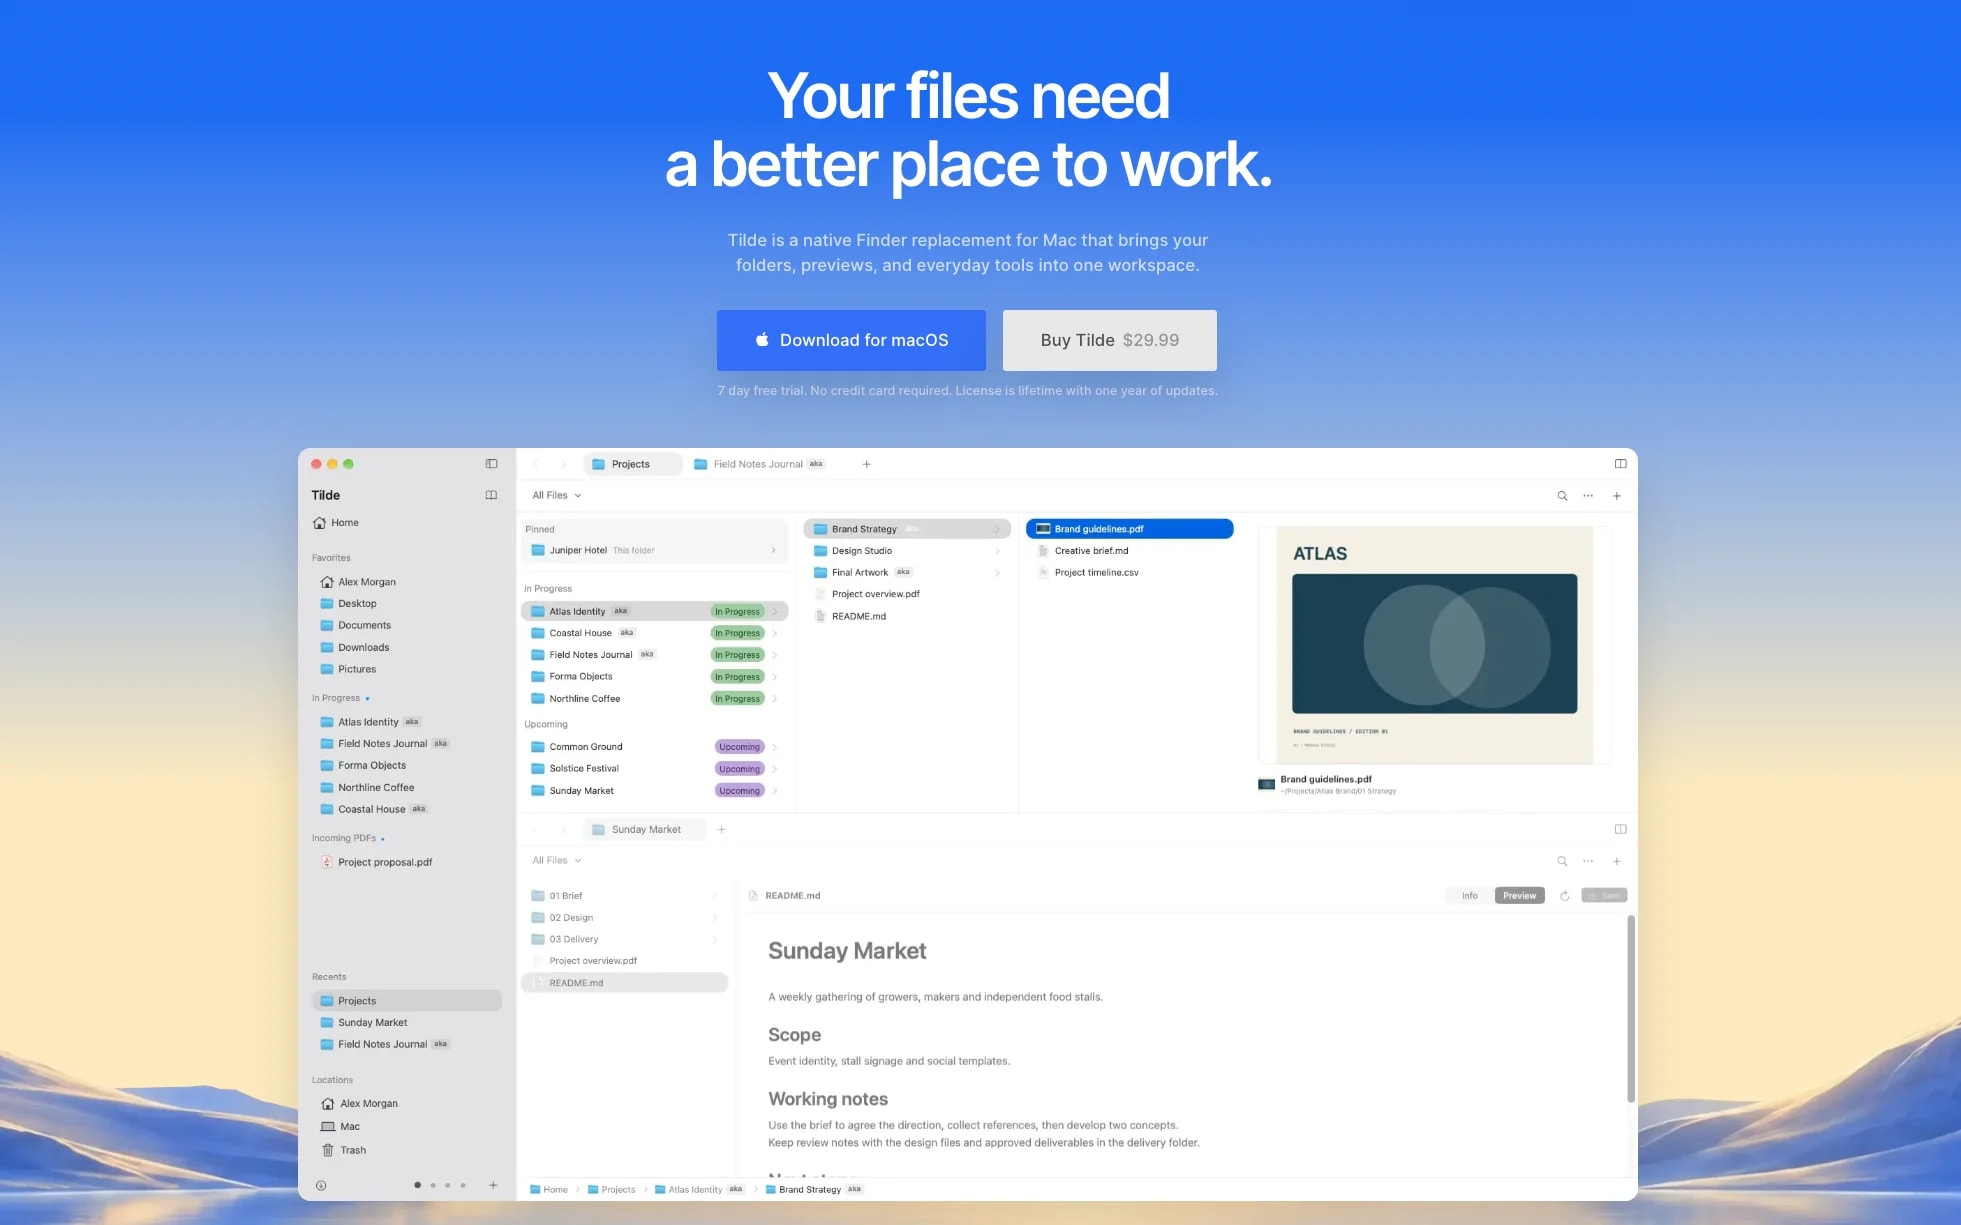Click the back arrow in the upper pane
The image size is (1961, 1225).
(535, 464)
